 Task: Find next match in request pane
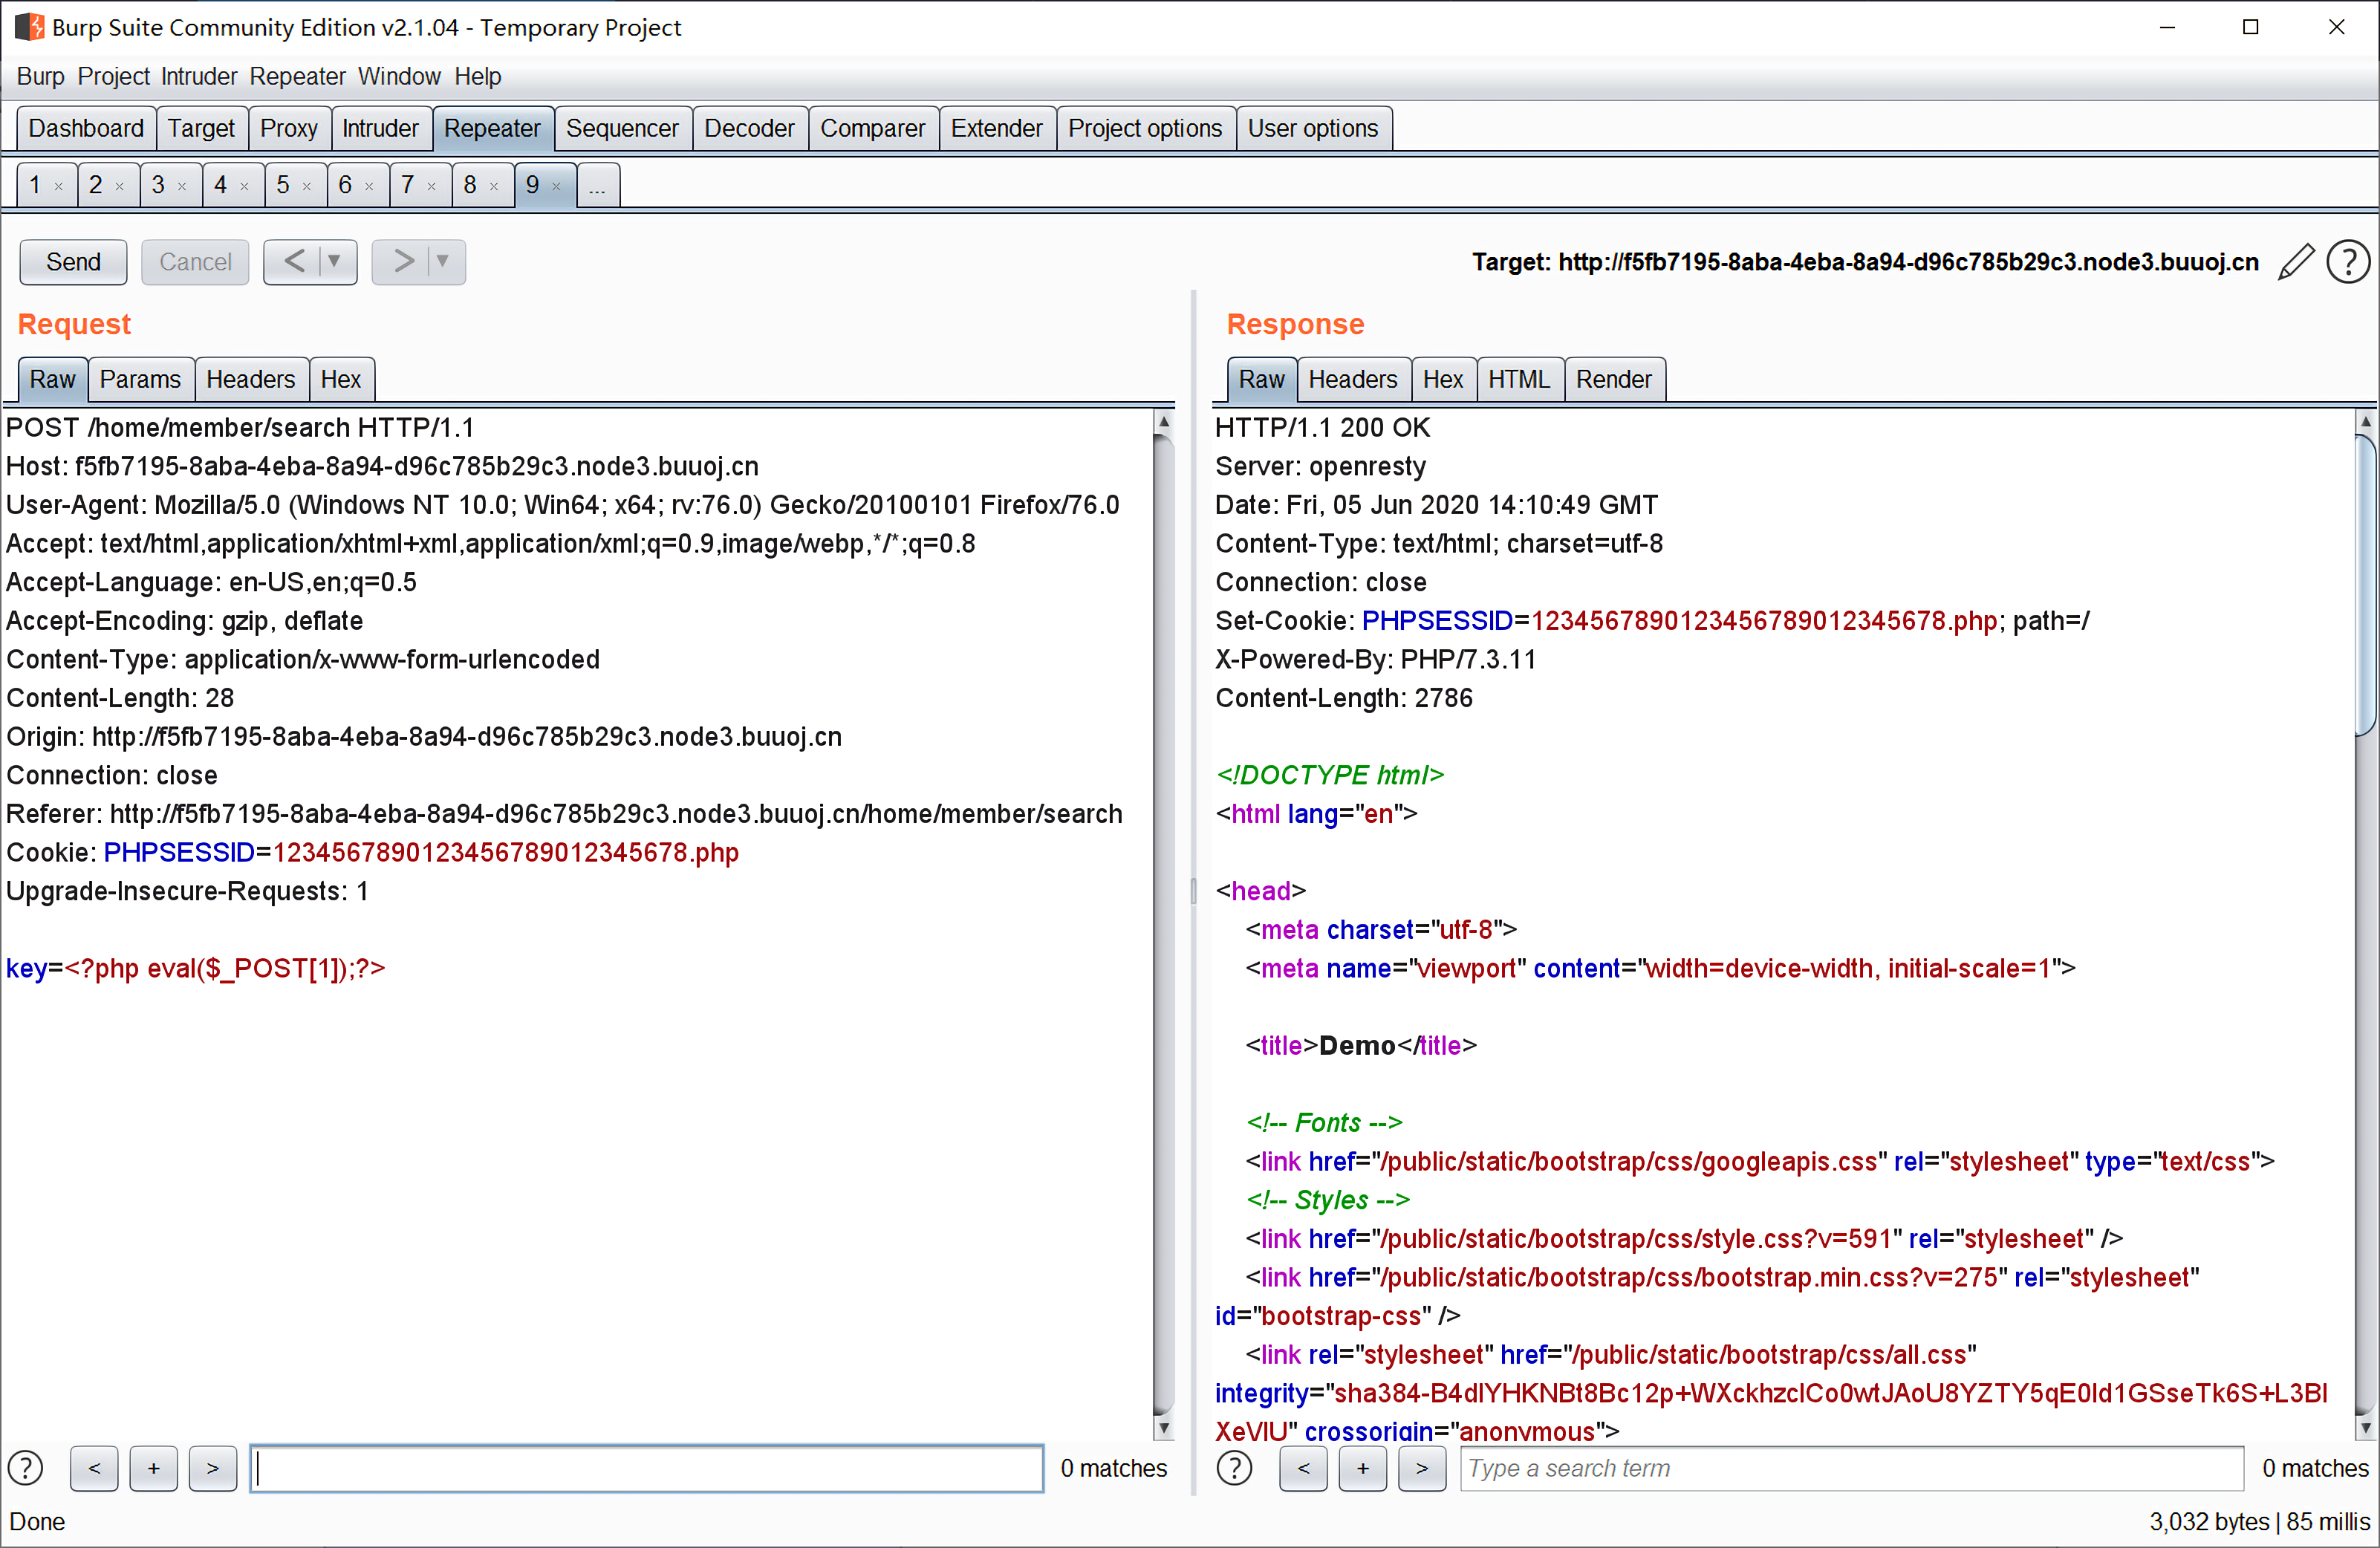pyautogui.click(x=212, y=1468)
